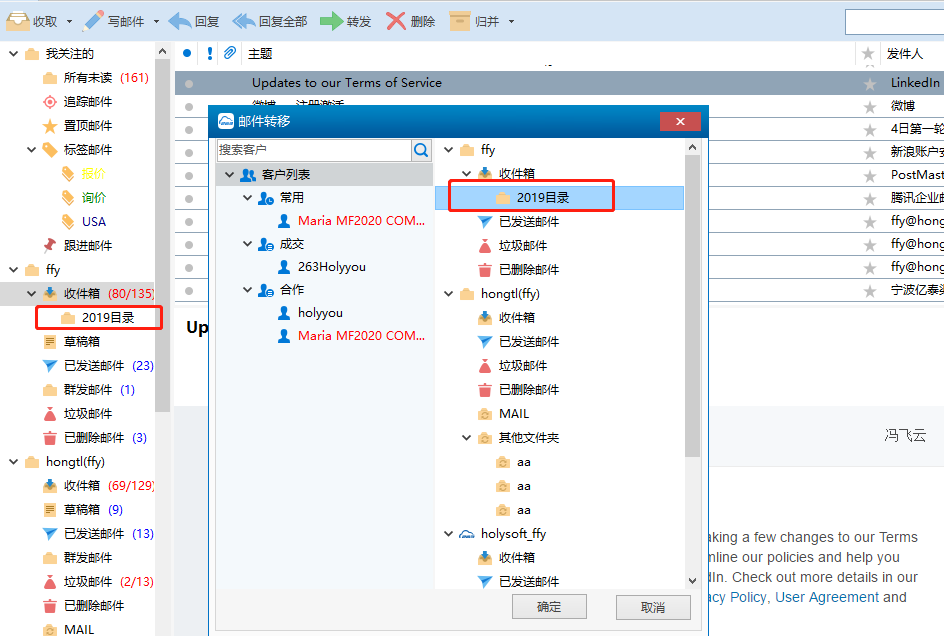Click the 搜索客户 search input field
This screenshot has height=636, width=944.
click(x=313, y=150)
